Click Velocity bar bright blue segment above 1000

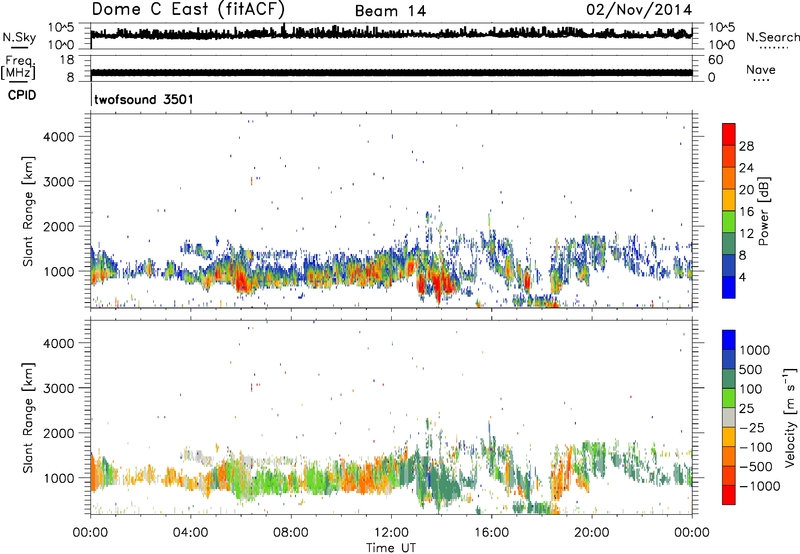click(729, 340)
